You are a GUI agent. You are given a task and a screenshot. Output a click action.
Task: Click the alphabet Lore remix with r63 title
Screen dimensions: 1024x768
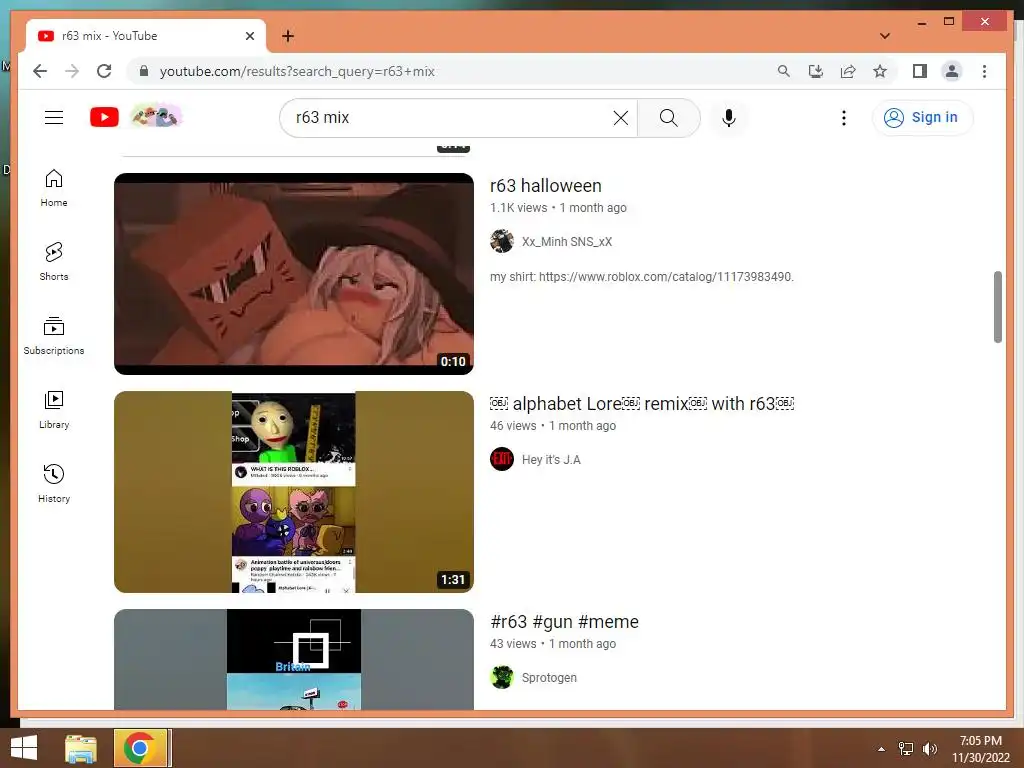(642, 404)
